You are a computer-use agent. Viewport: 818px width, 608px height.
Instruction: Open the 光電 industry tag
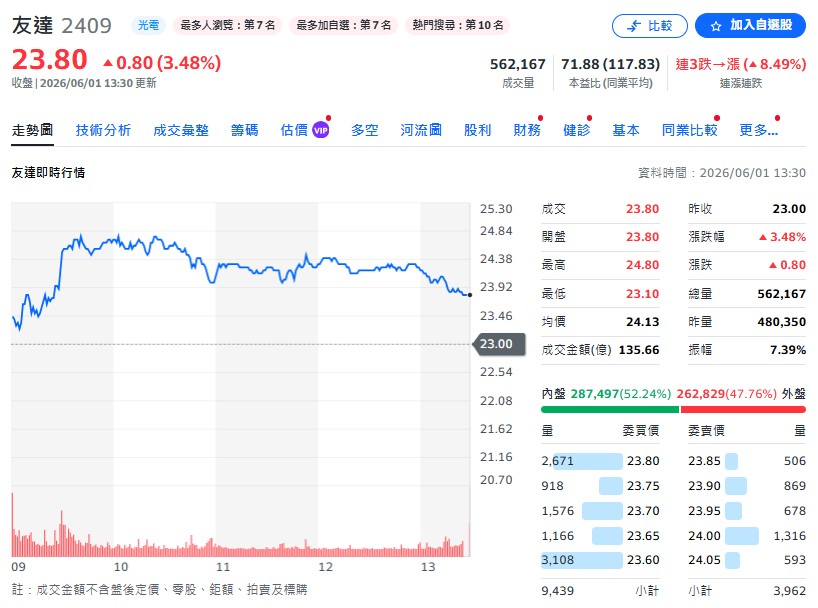point(148,25)
